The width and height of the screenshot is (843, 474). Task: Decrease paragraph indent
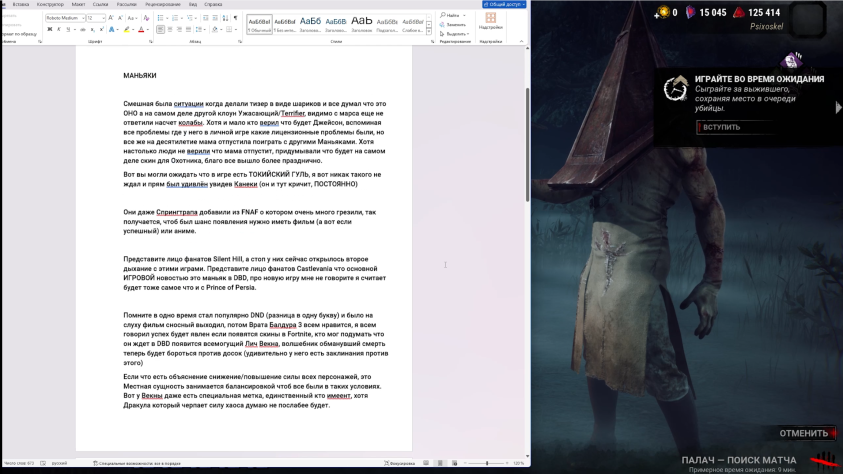(x=205, y=18)
